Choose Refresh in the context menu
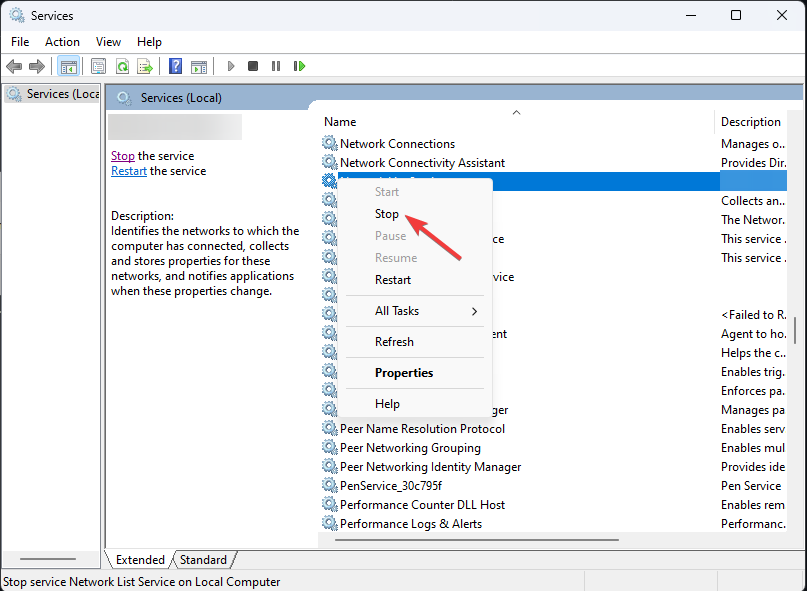The image size is (807, 591). click(x=394, y=342)
